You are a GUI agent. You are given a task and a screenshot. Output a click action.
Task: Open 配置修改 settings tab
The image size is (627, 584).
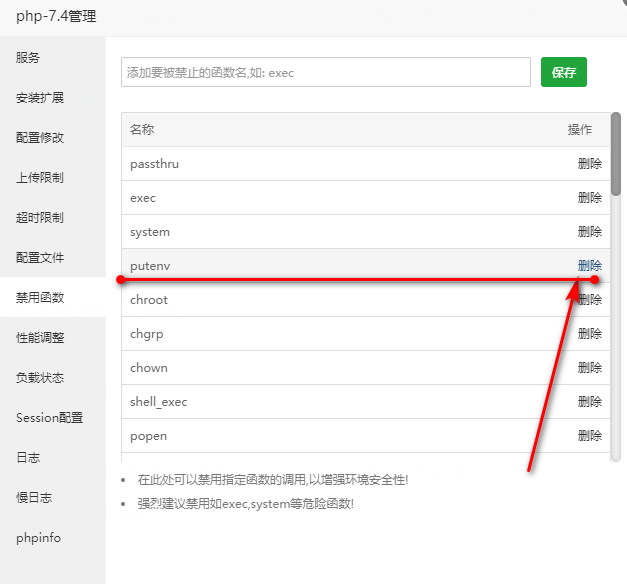40,138
